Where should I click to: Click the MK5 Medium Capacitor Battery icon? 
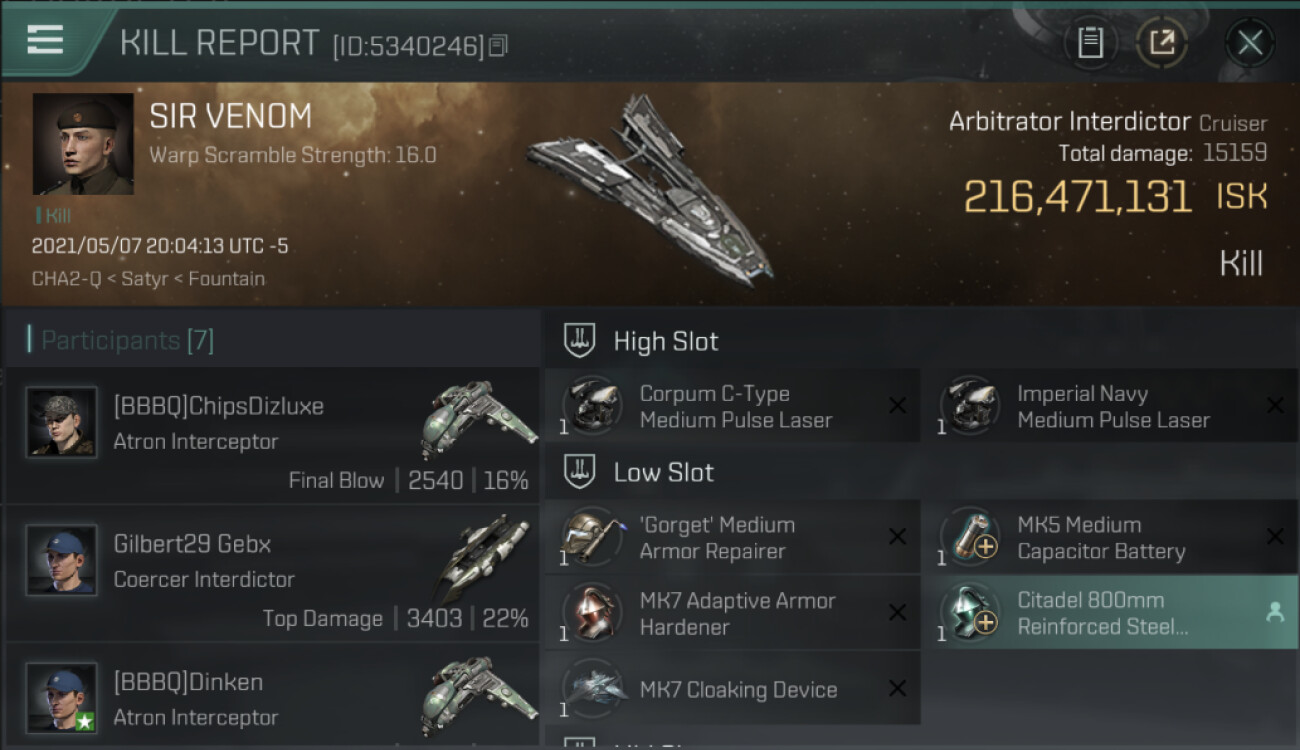point(970,537)
